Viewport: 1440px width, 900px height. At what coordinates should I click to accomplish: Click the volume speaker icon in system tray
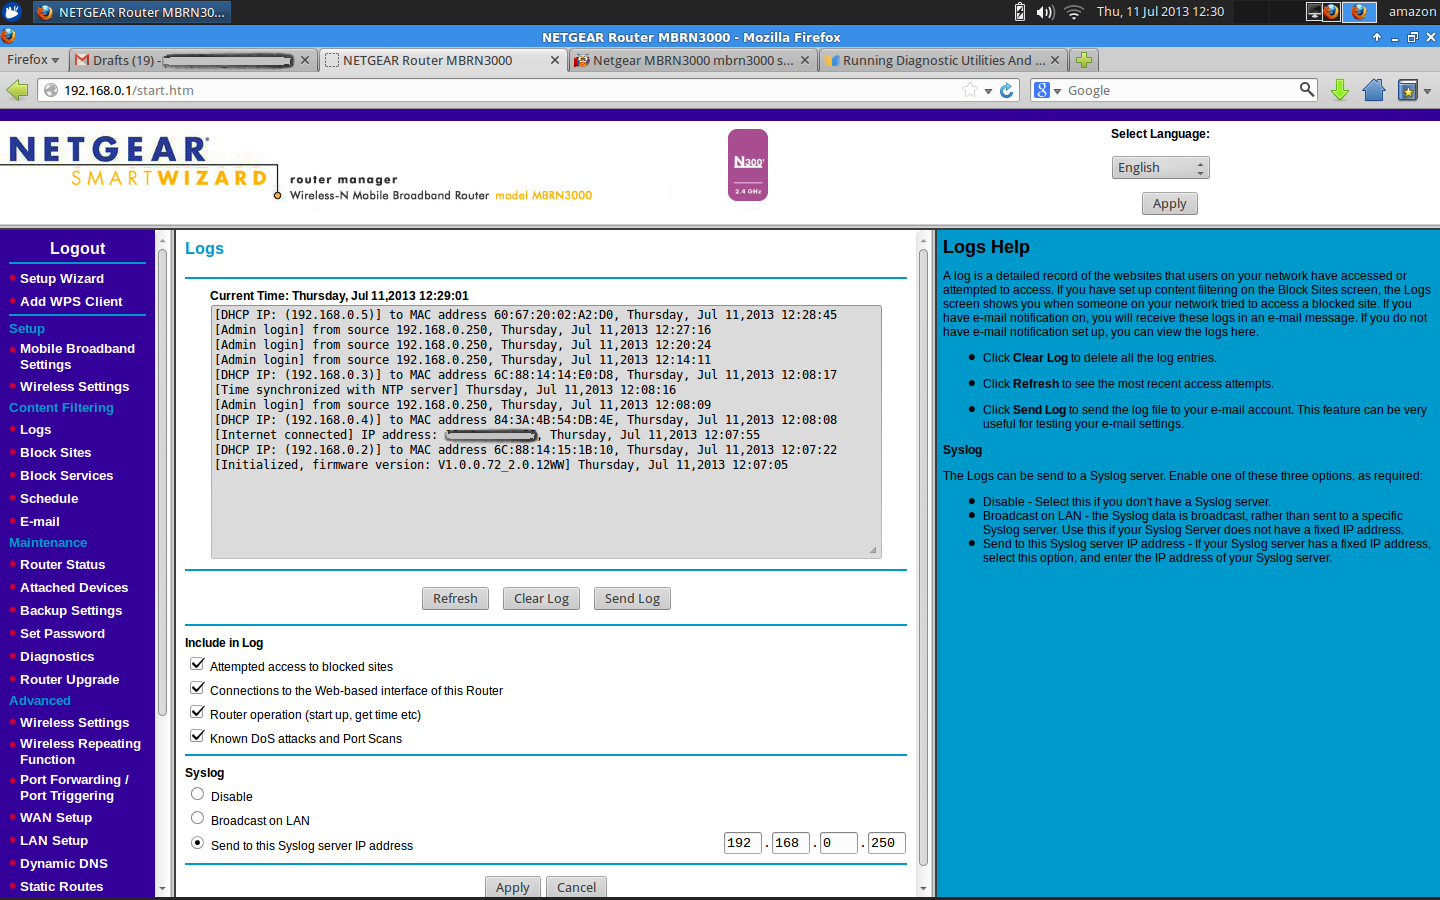click(x=1045, y=12)
